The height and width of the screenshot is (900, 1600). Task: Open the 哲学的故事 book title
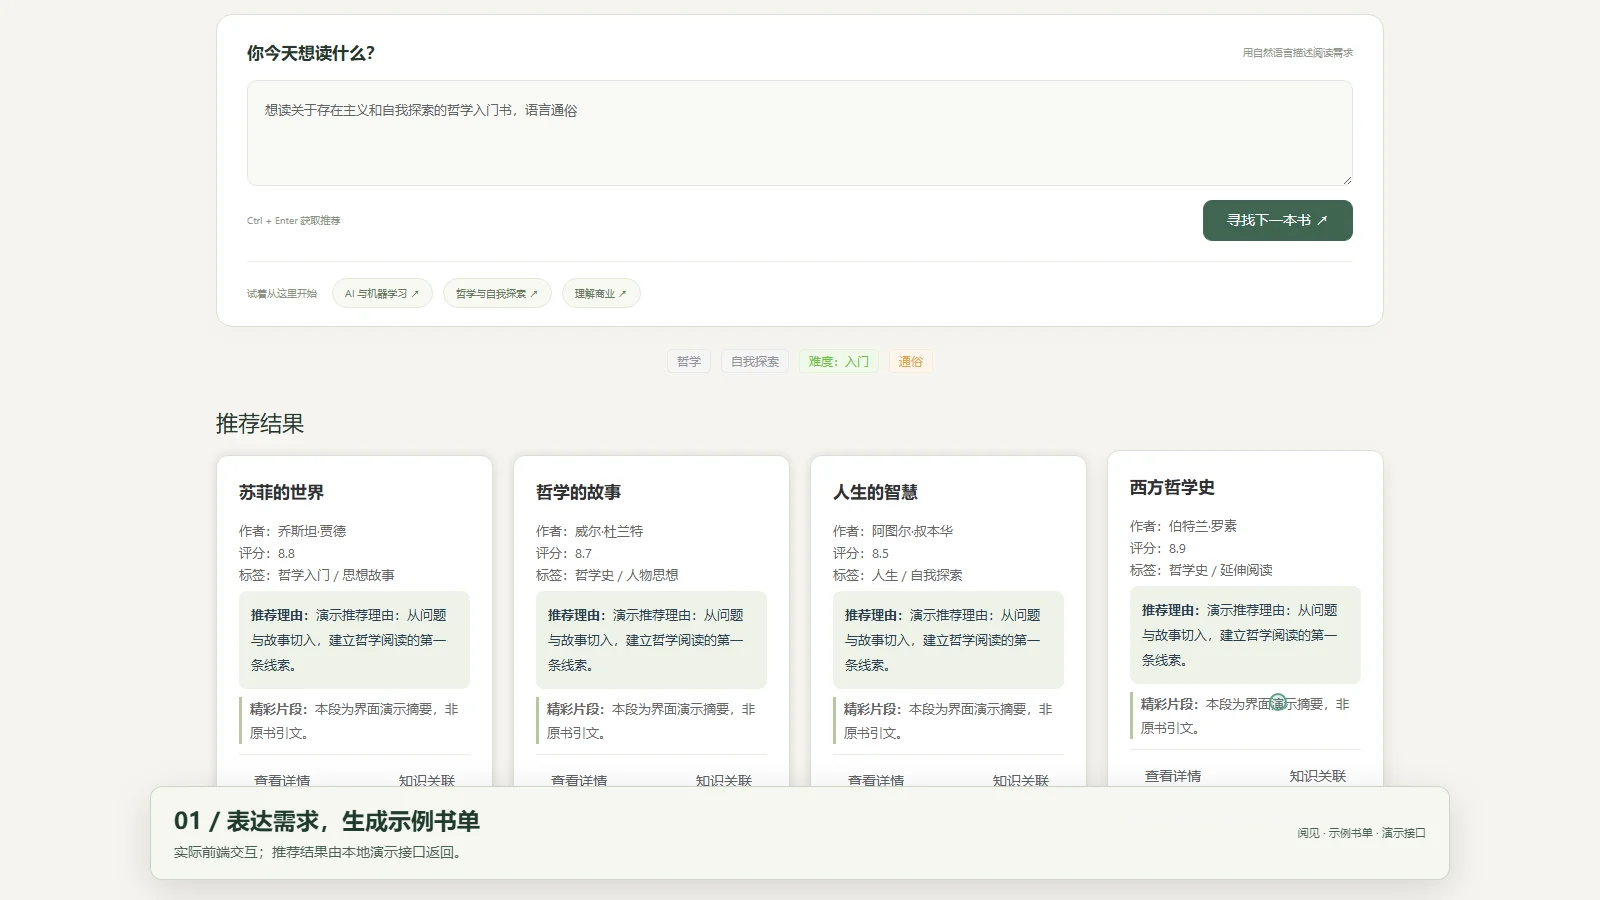pyautogui.click(x=578, y=492)
